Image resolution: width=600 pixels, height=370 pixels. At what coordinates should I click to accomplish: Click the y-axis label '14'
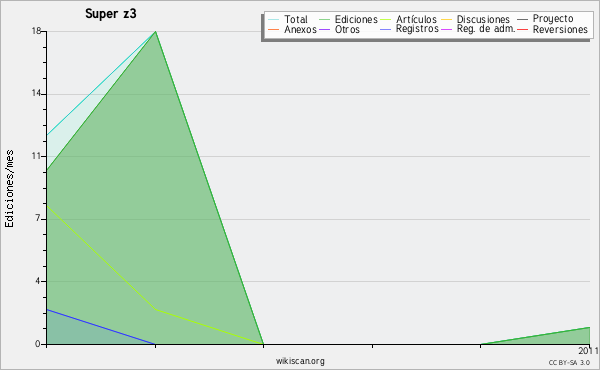[36, 93]
